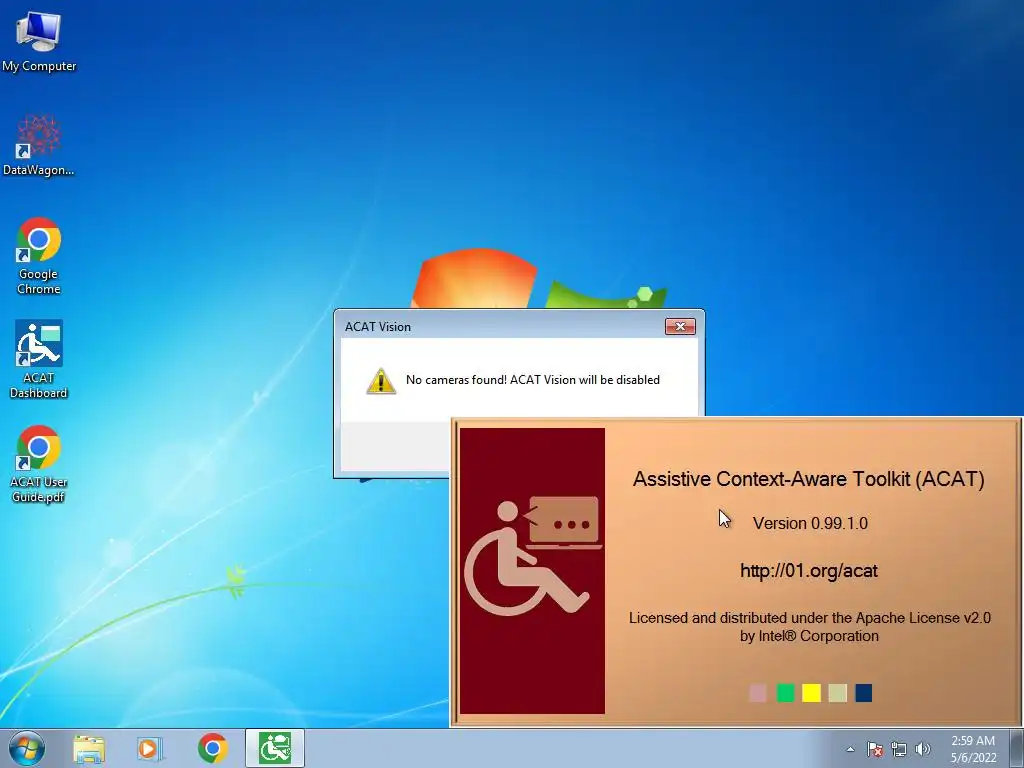1024x768 pixels.
Task: Select the Google Chrome desktop shortcut
Action: pyautogui.click(x=39, y=255)
